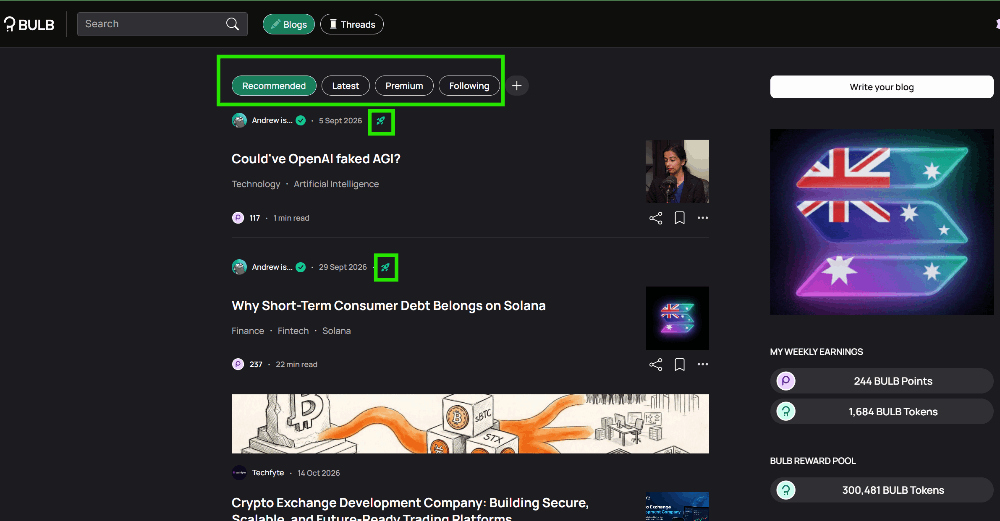Screen dimensions: 1000x521
Task: Click "1 min read" label
Action: (x=291, y=218)
